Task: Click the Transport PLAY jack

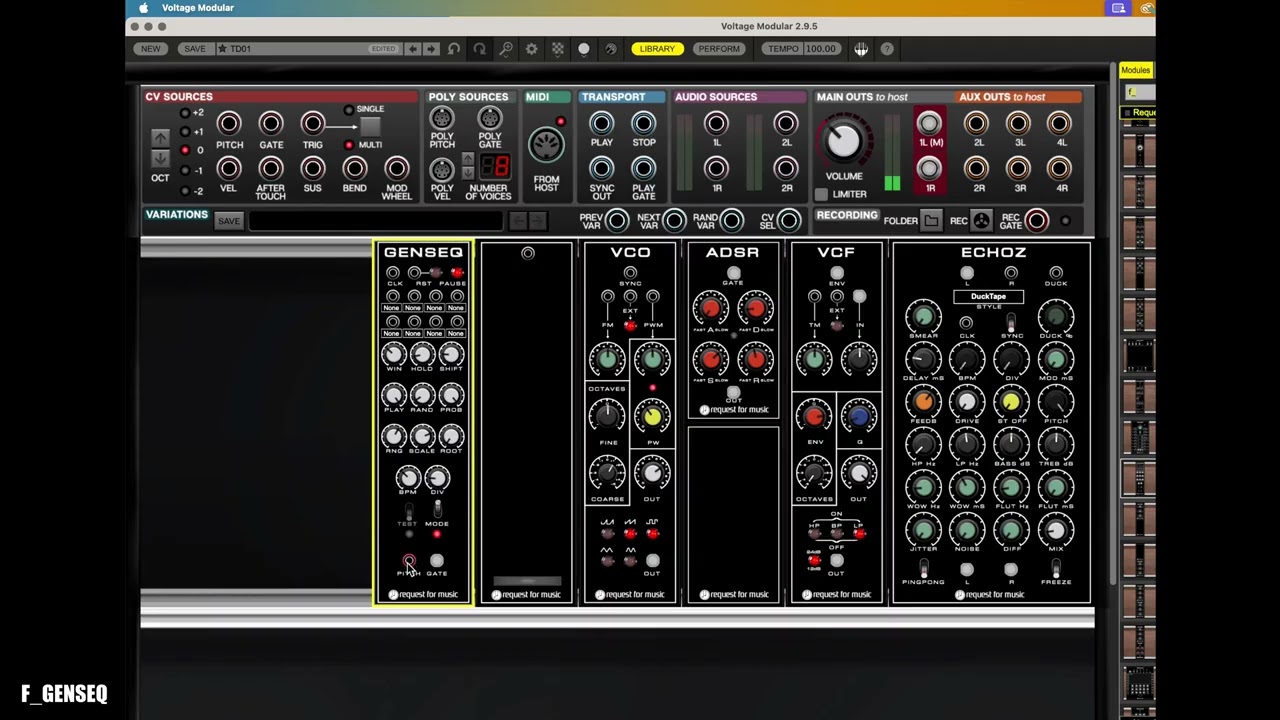Action: (602, 123)
